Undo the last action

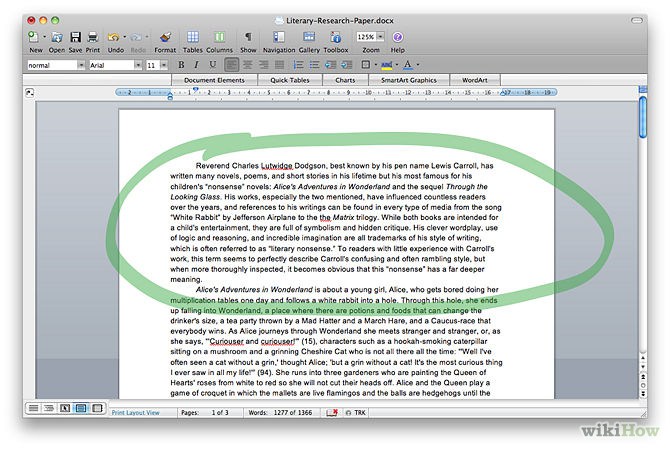pos(113,37)
